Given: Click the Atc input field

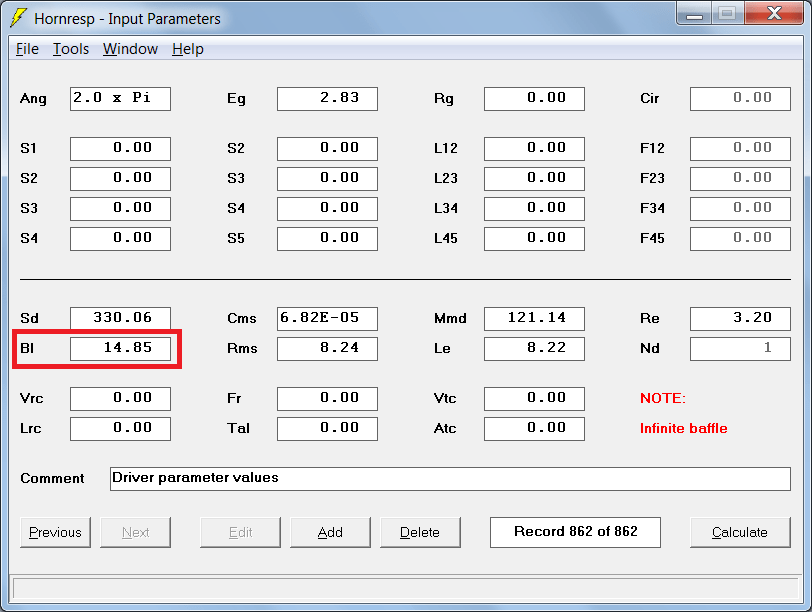Looking at the screenshot, I should 534,429.
